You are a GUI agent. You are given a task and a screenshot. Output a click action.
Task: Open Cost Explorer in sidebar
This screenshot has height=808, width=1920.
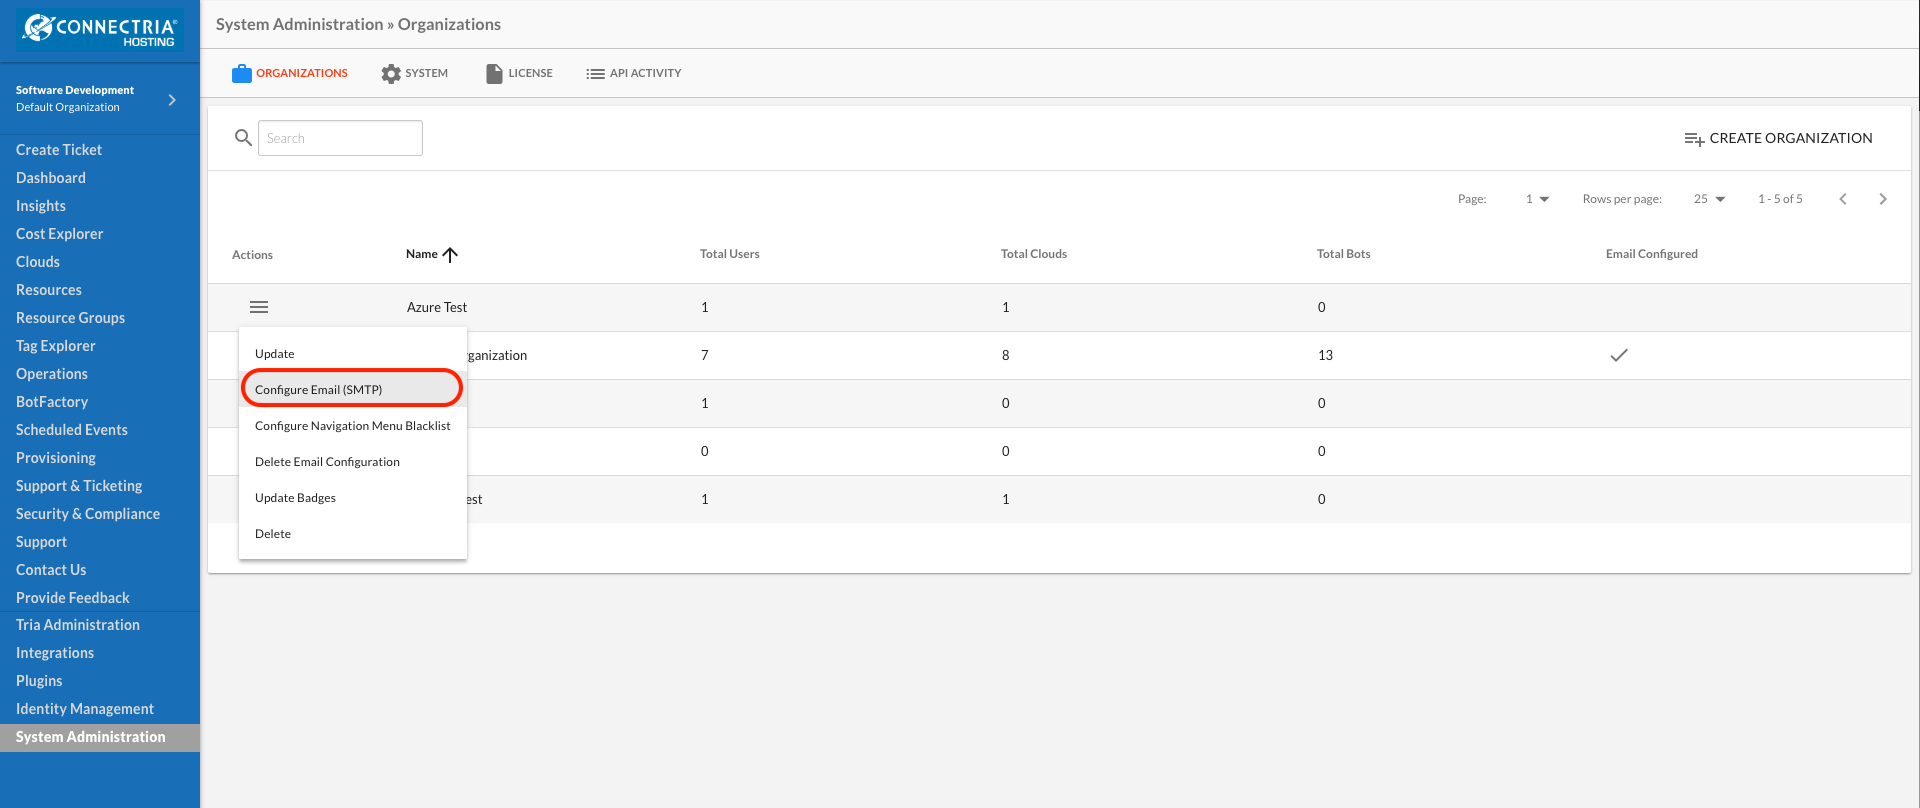60,234
